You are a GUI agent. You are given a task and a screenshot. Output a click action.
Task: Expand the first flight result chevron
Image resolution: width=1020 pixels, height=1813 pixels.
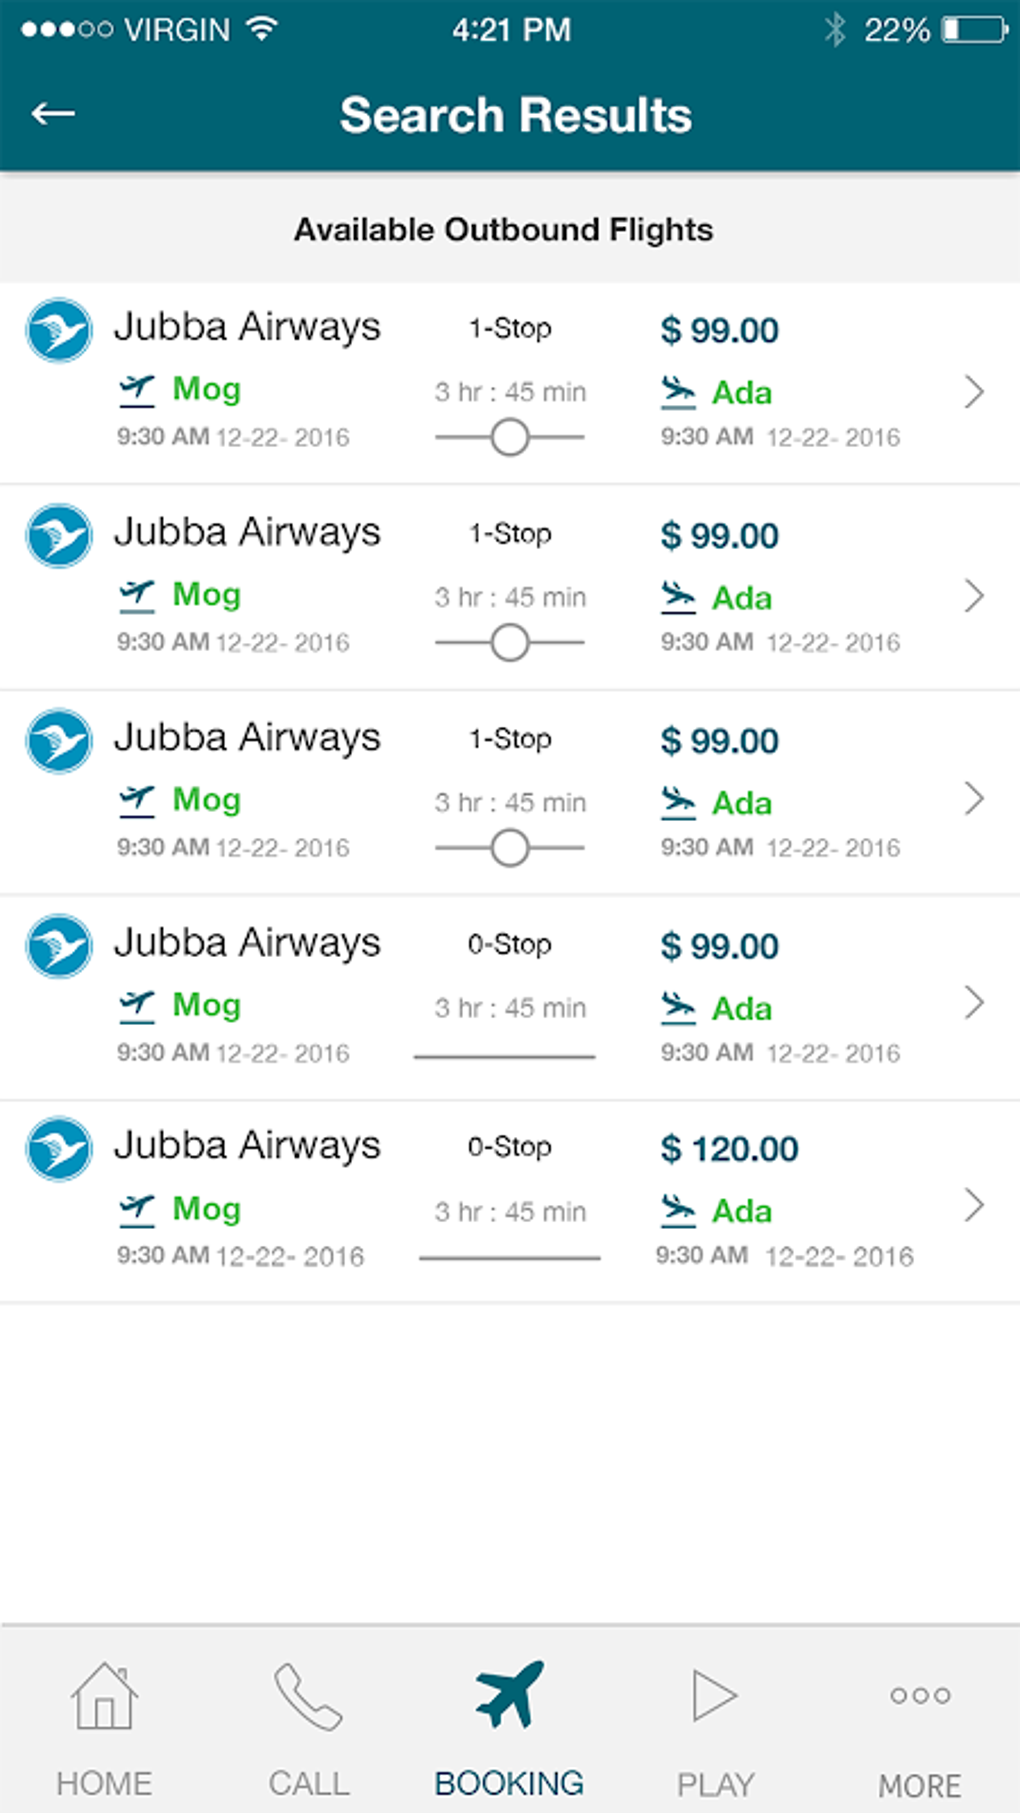pos(974,392)
